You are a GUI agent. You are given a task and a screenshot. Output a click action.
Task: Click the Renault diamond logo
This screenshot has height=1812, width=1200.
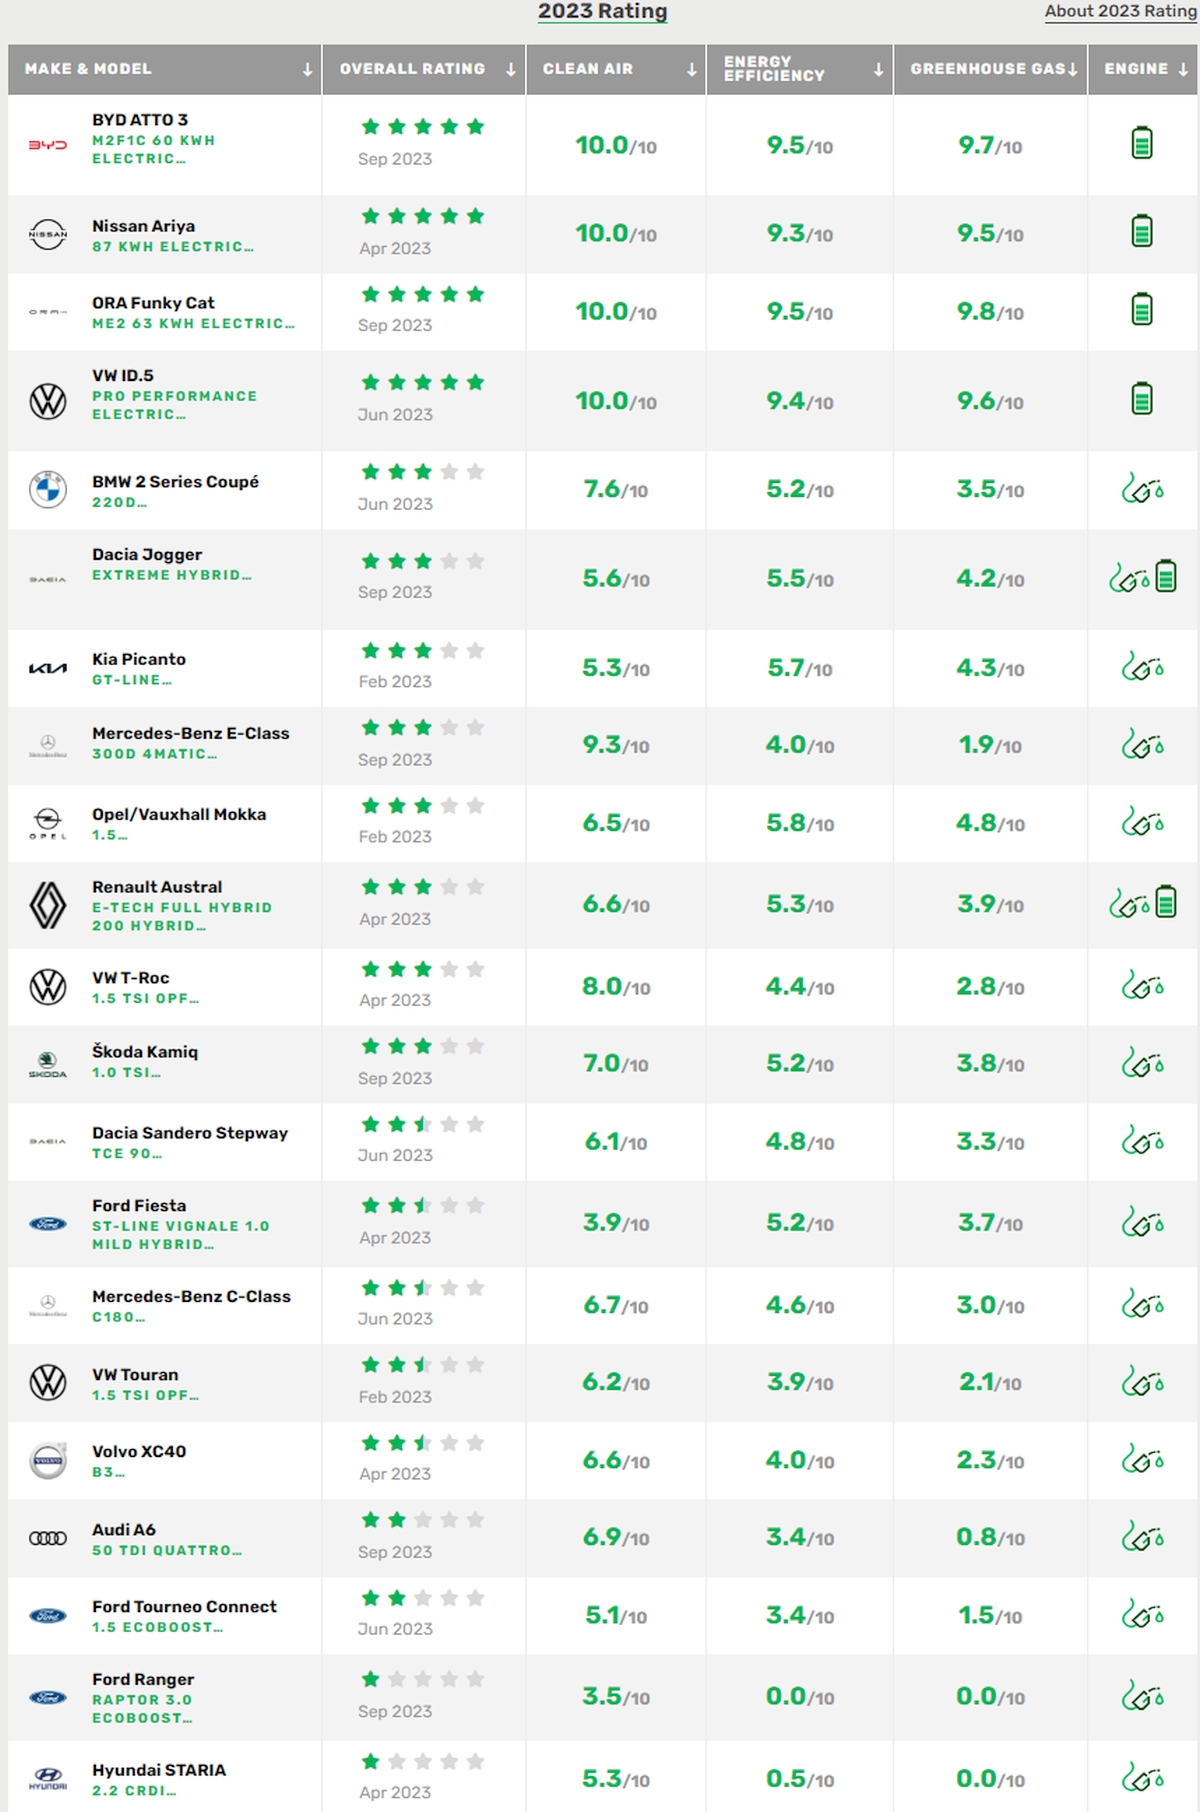(x=47, y=905)
